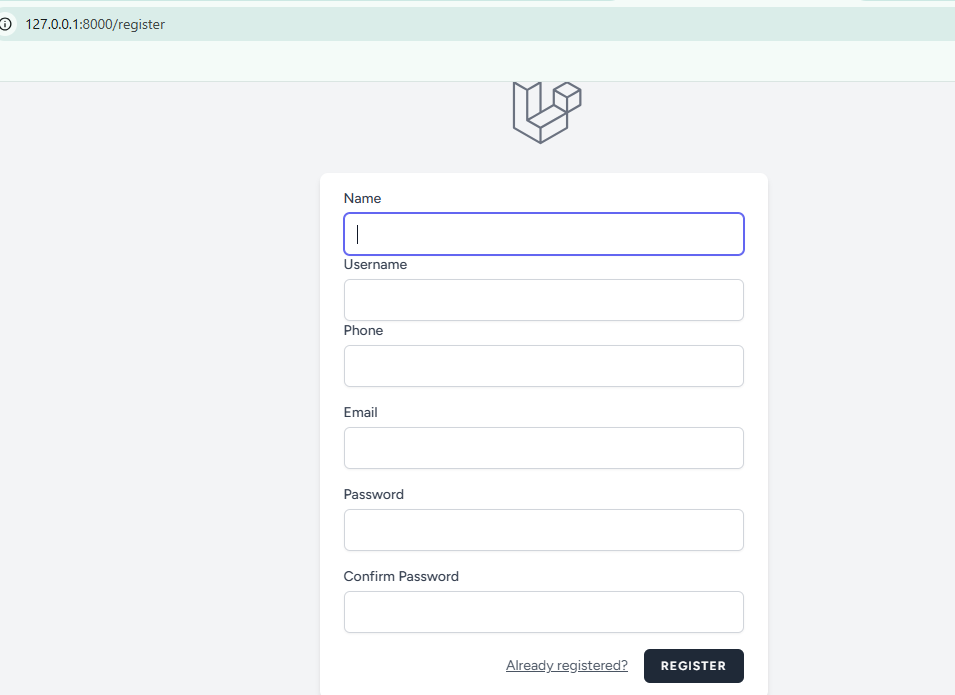Image resolution: width=955 pixels, height=695 pixels.
Task: Click the page background outside the form
Action: 150,400
